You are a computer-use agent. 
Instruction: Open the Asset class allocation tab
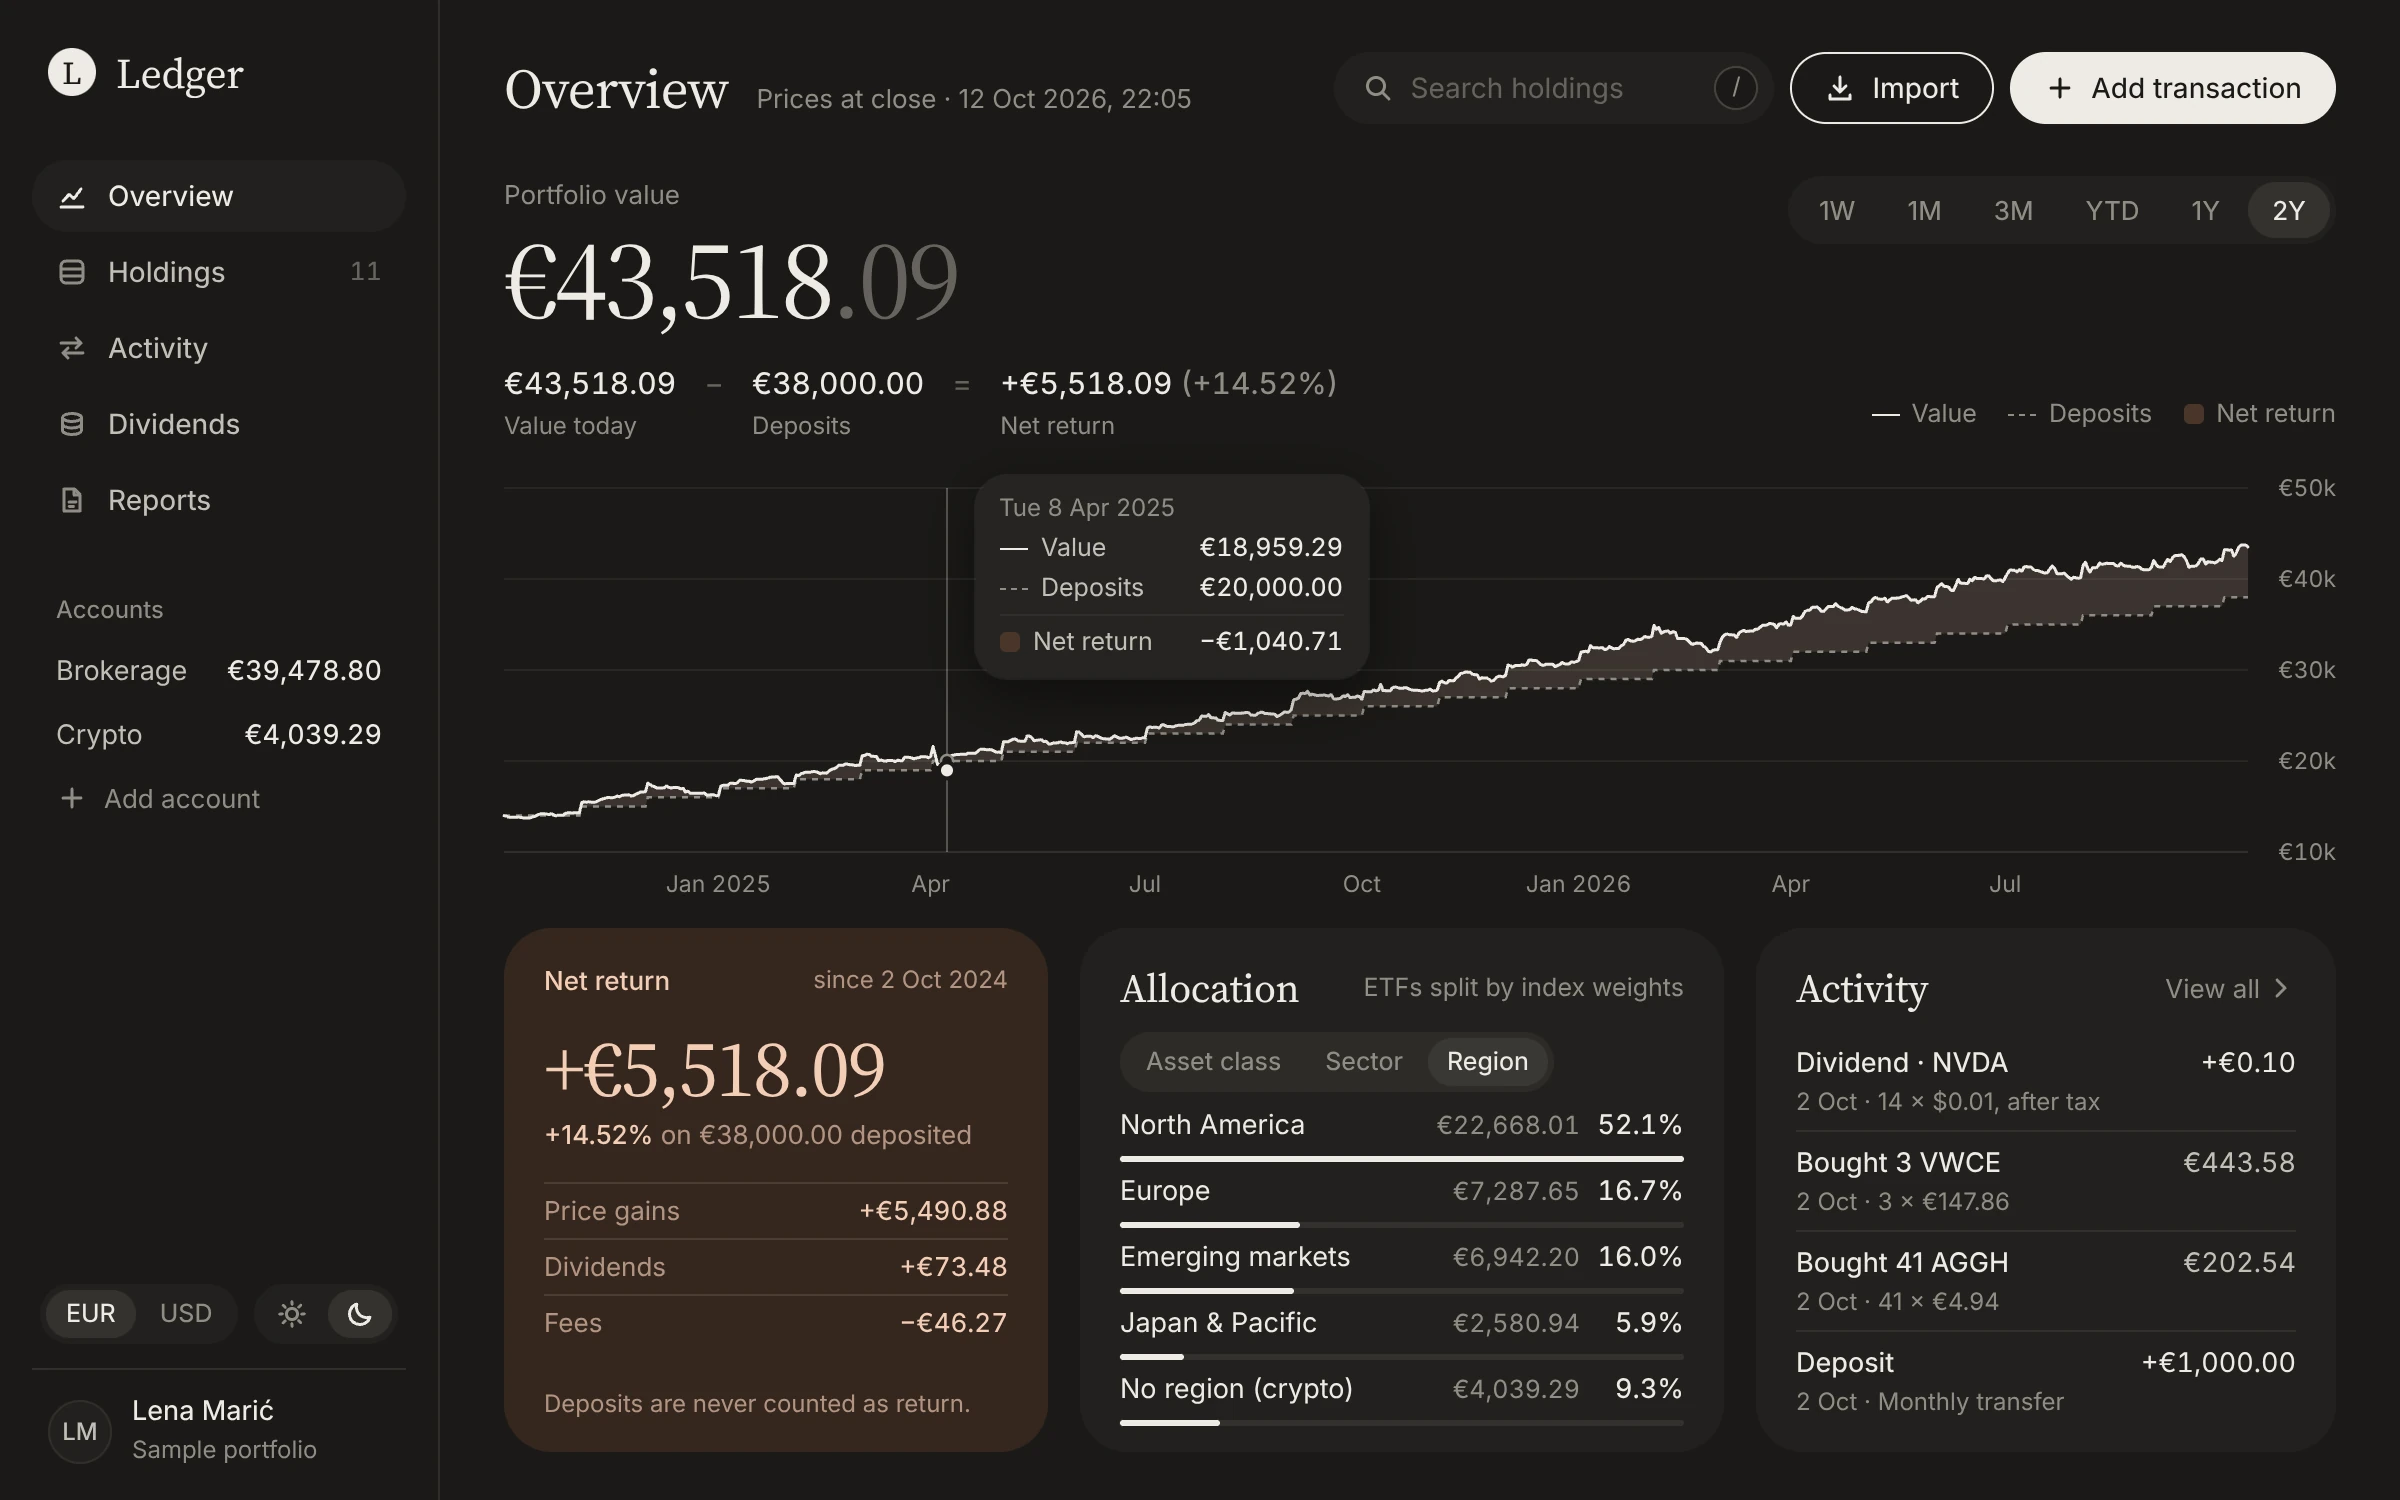coord(1213,1061)
